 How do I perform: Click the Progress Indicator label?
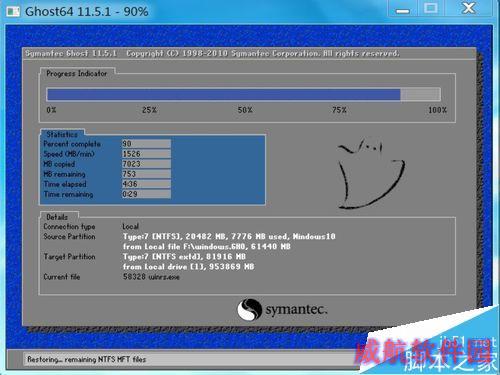[x=77, y=73]
